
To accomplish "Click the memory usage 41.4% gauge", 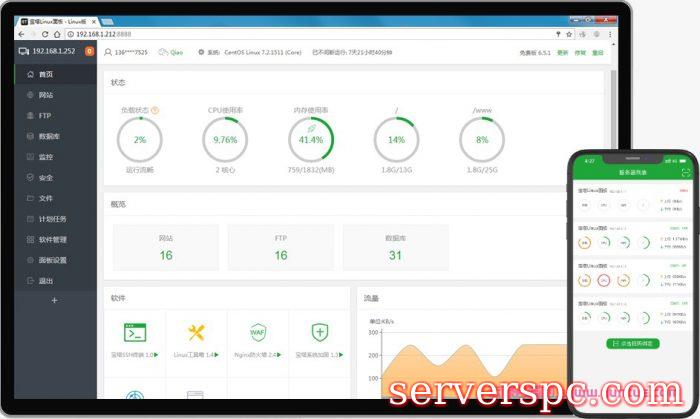I will pos(311,140).
